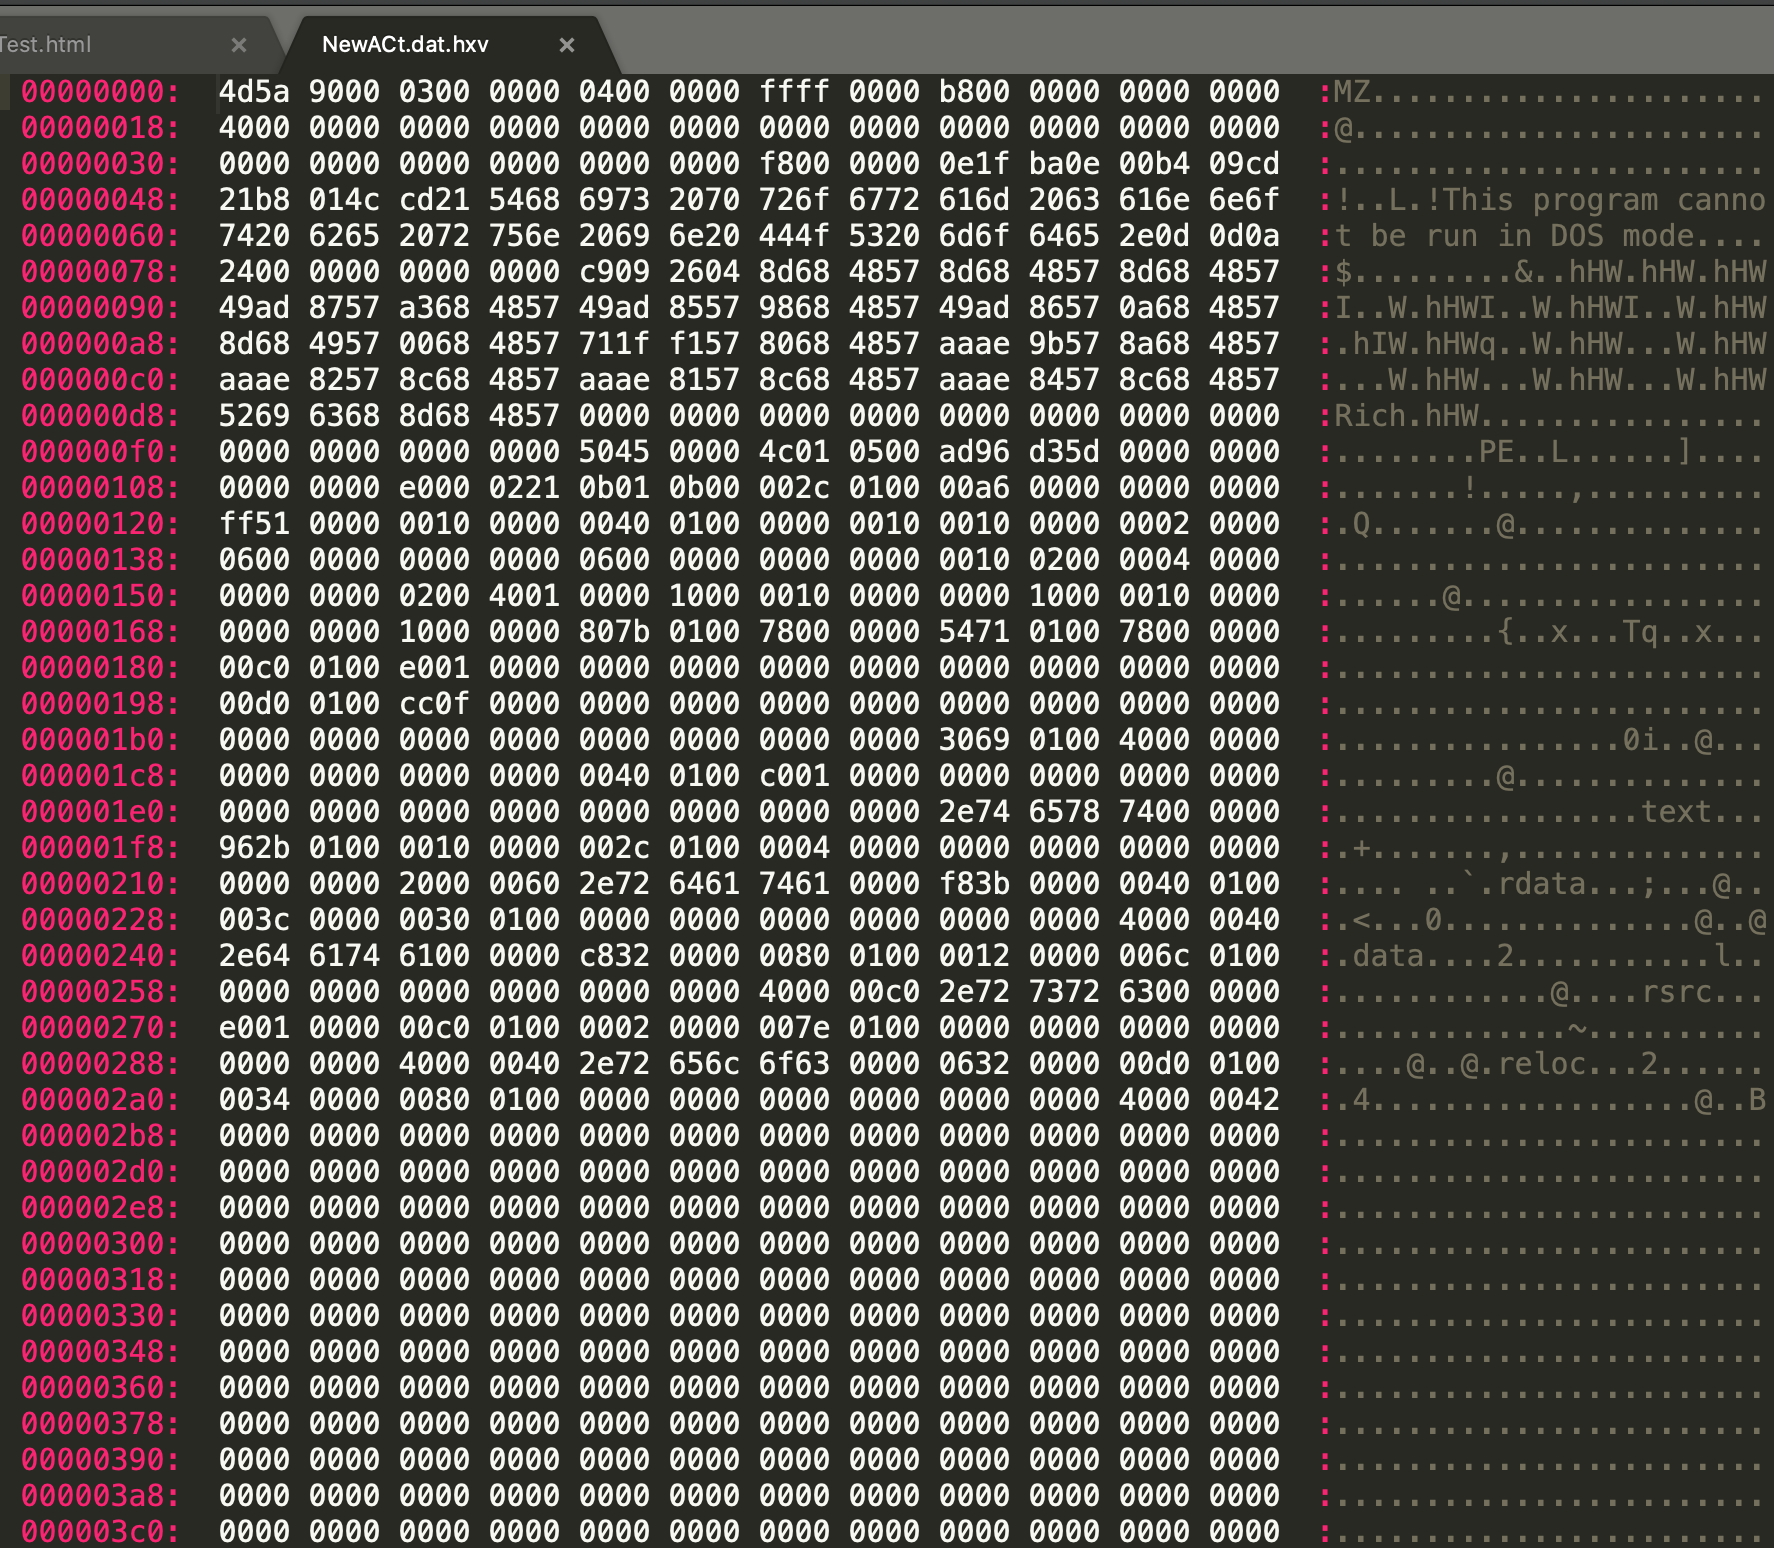The width and height of the screenshot is (1774, 1548).
Task: Click hex value 5045 PE signature
Action: pyautogui.click(x=614, y=452)
